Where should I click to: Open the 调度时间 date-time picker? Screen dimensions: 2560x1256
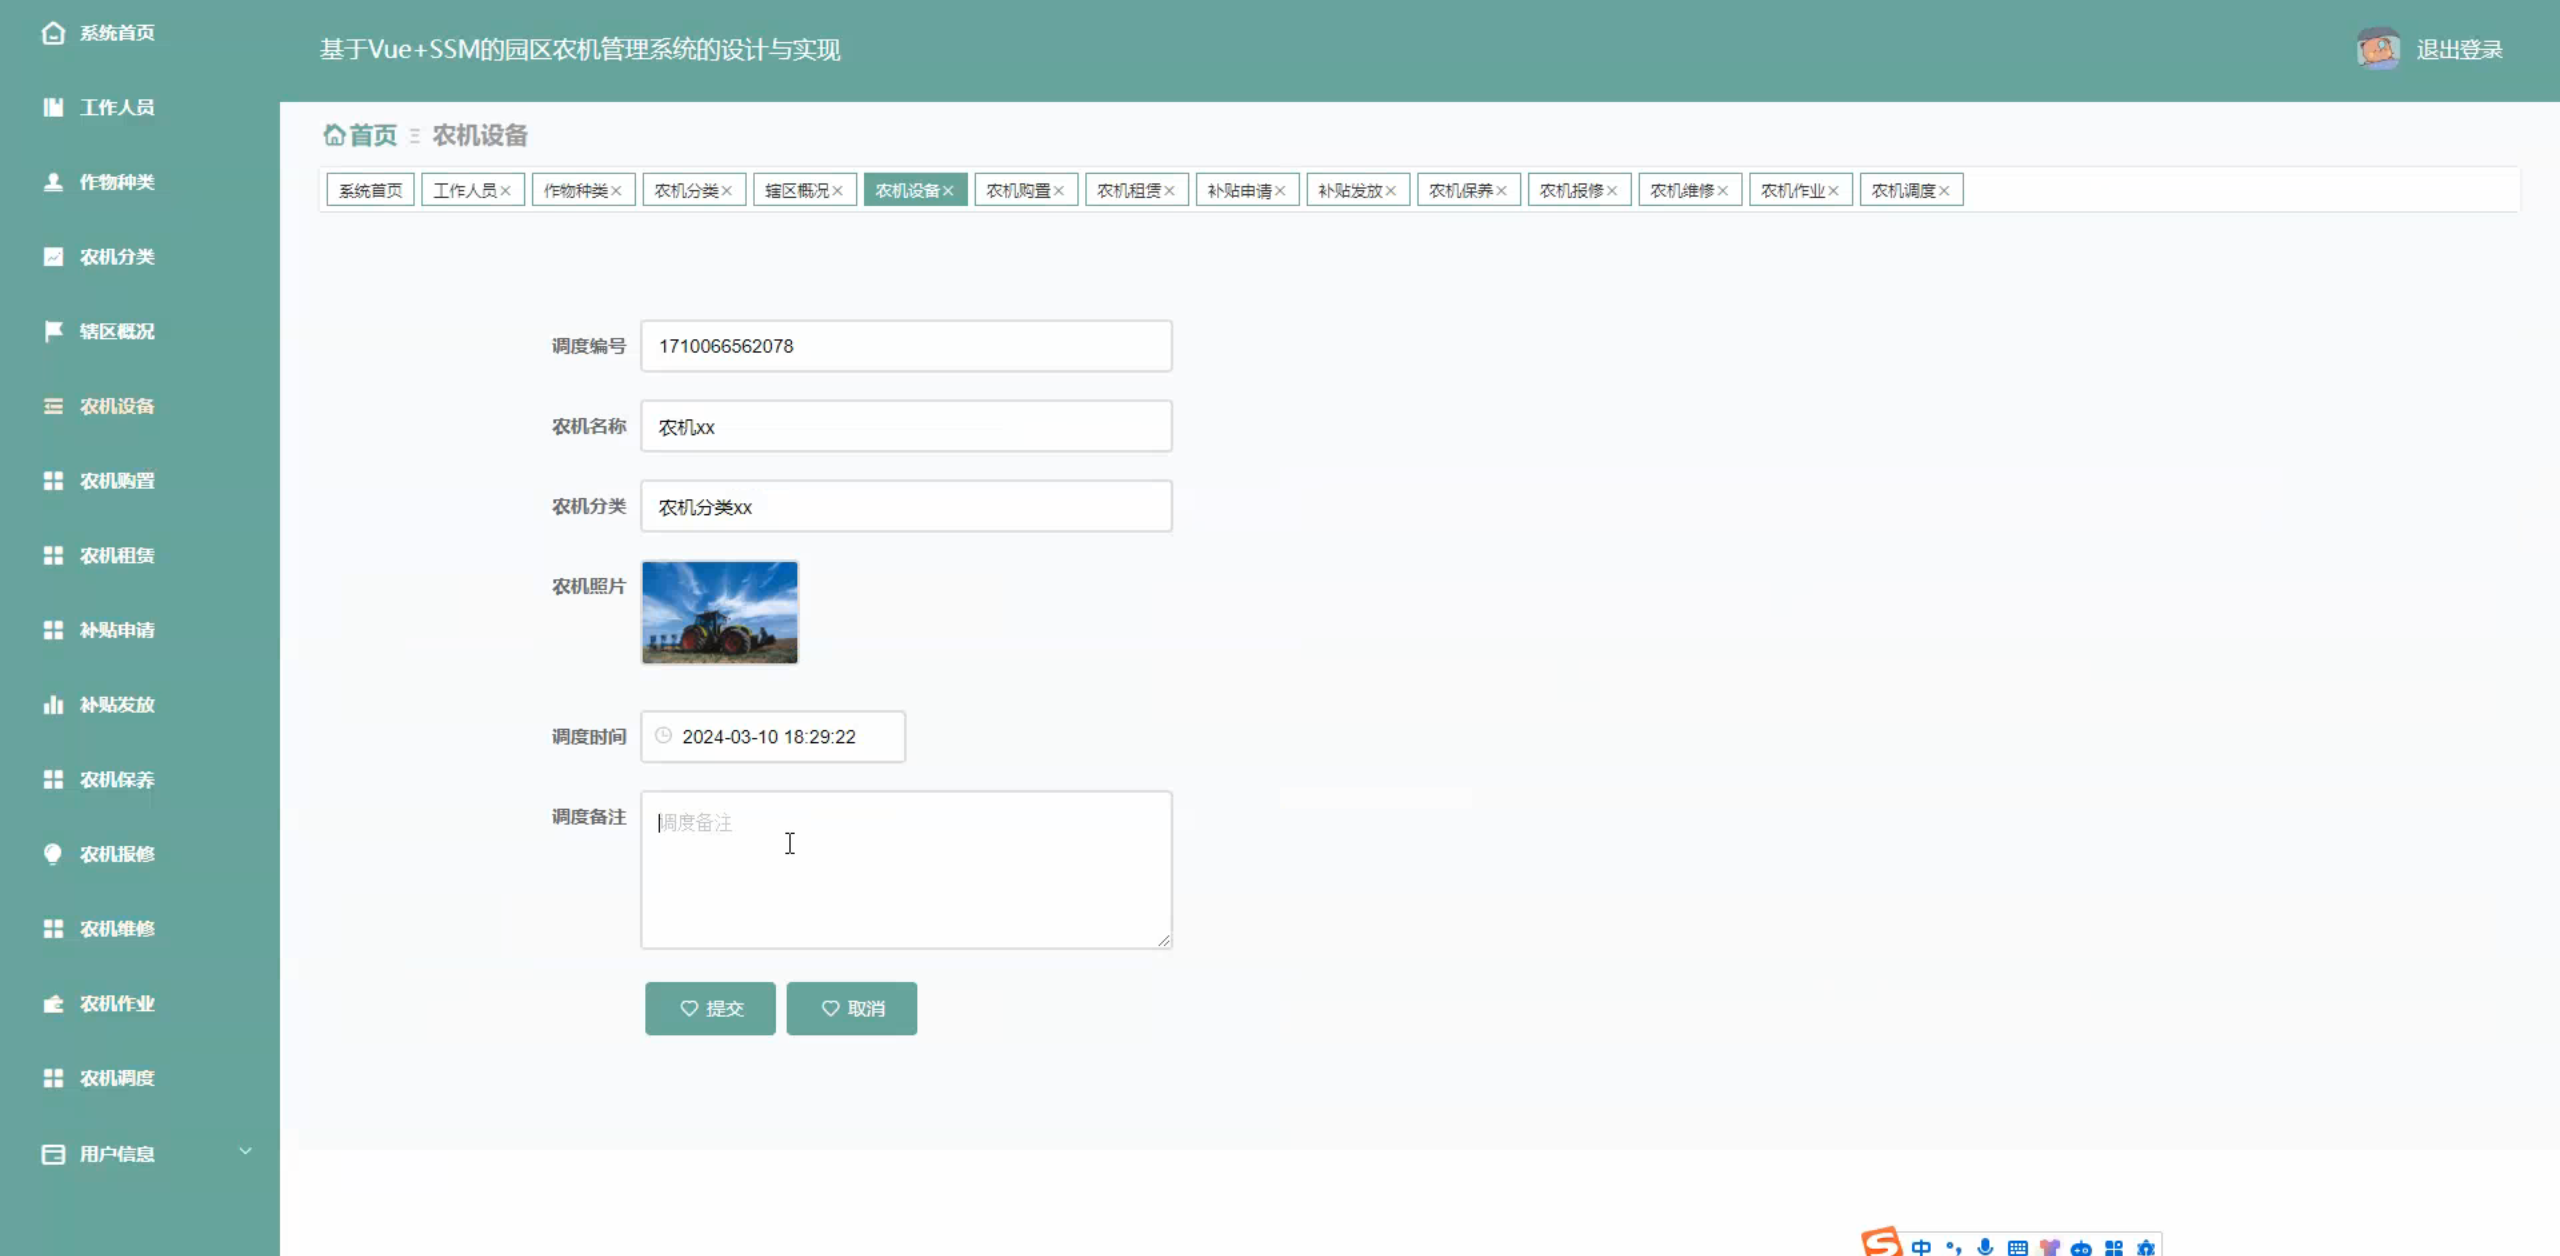click(x=772, y=737)
